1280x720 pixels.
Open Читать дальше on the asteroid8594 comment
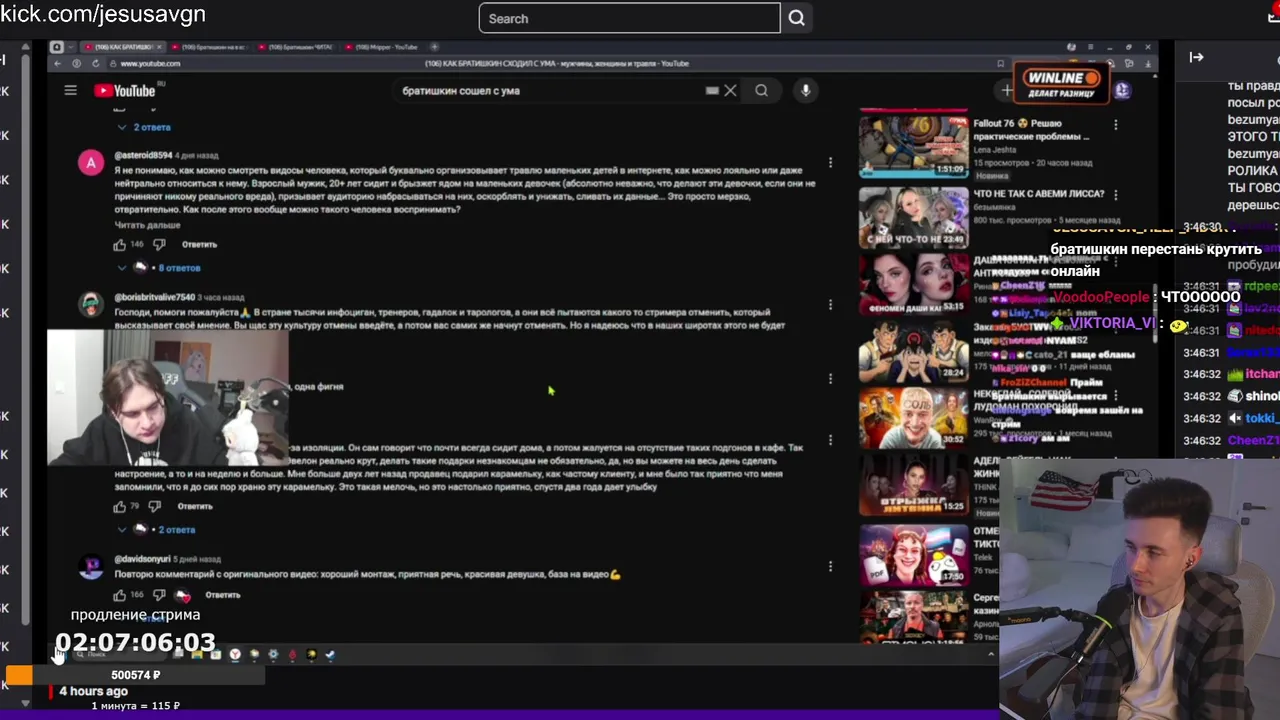pyautogui.click(x=147, y=225)
